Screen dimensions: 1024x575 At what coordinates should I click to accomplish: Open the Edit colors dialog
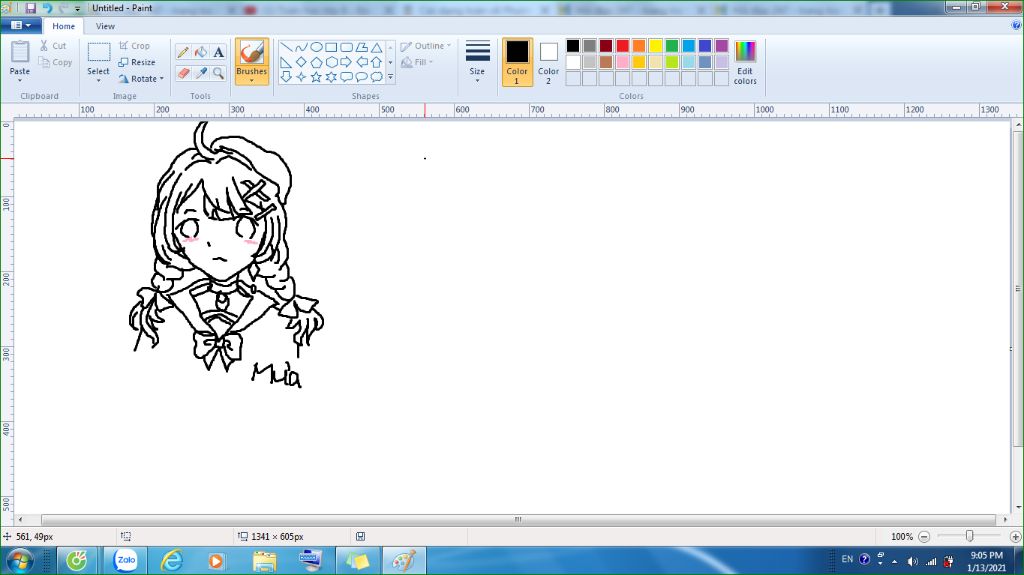tap(745, 62)
